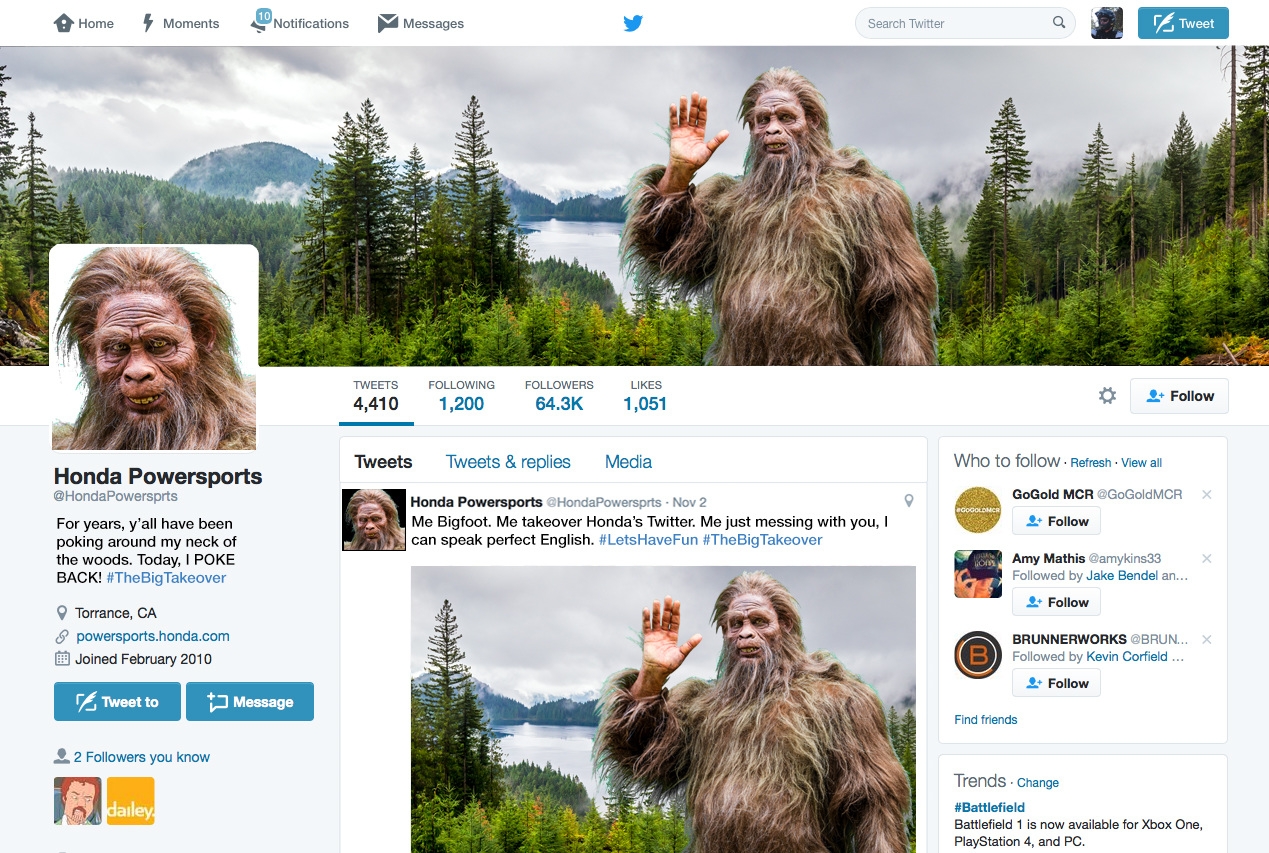
Task: Open the Nov 2 tweet timestamp
Action: [690, 502]
